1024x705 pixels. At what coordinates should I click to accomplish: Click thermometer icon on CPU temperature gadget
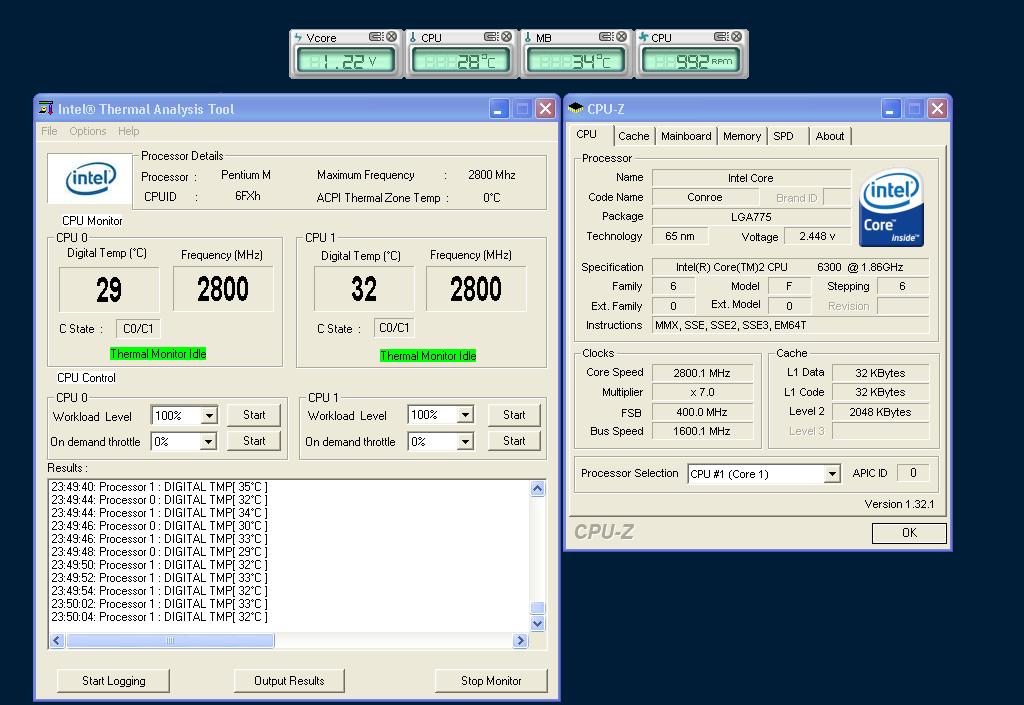pyautogui.click(x=413, y=38)
